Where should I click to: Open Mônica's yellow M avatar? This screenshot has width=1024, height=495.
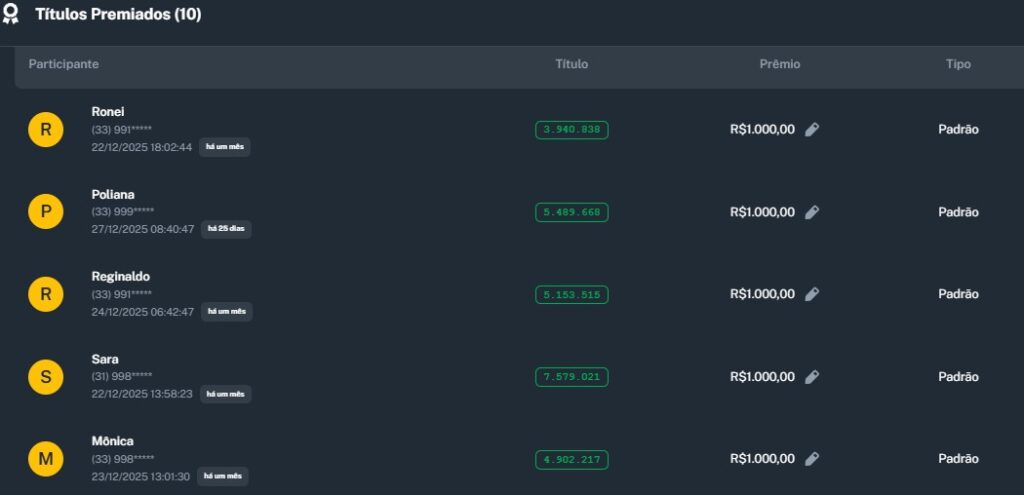[x=46, y=459]
